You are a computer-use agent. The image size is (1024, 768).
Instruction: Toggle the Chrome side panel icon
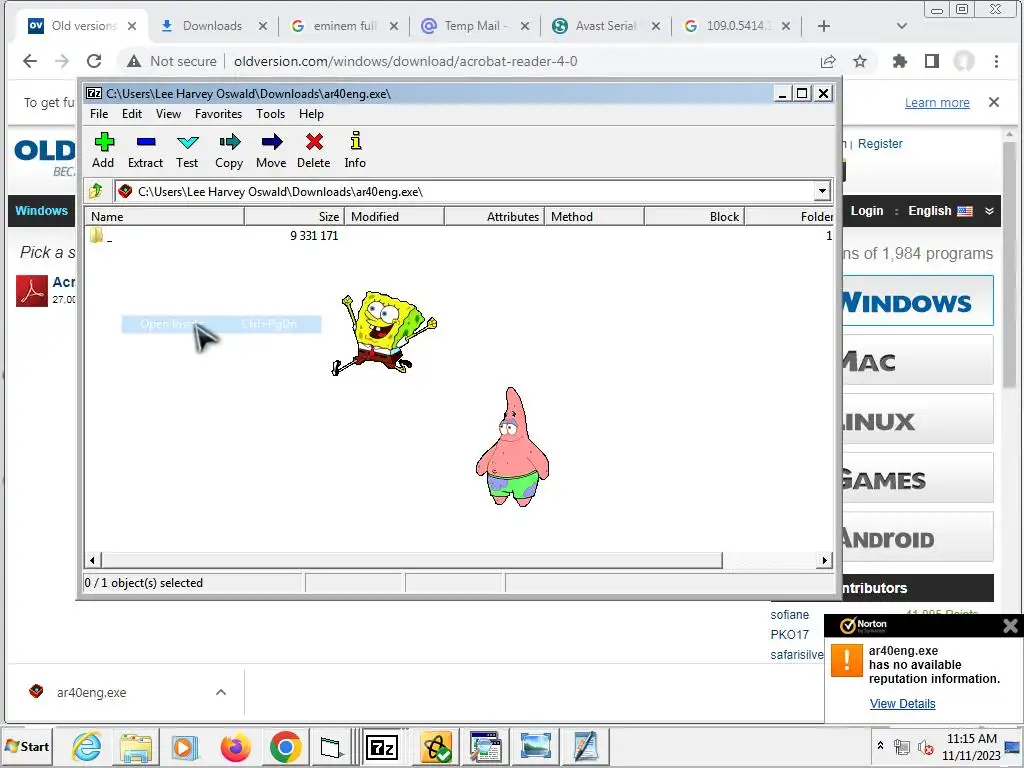(932, 61)
